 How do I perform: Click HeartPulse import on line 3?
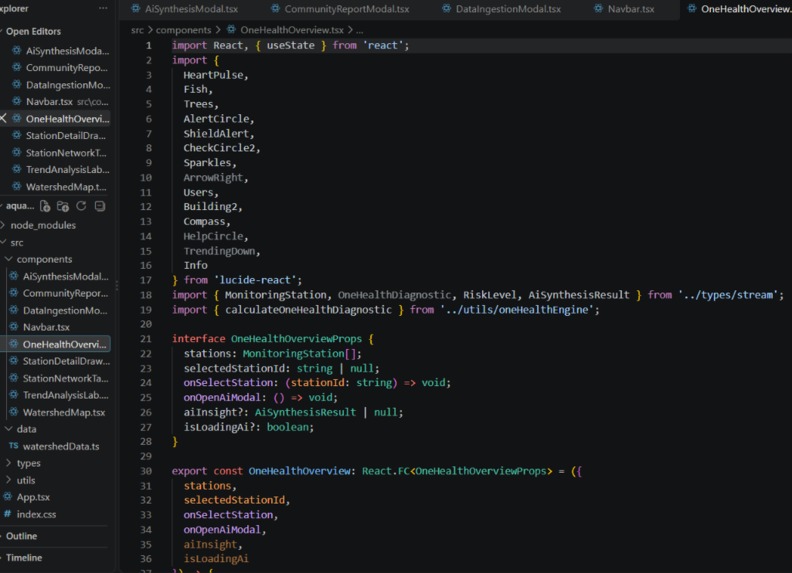point(213,75)
